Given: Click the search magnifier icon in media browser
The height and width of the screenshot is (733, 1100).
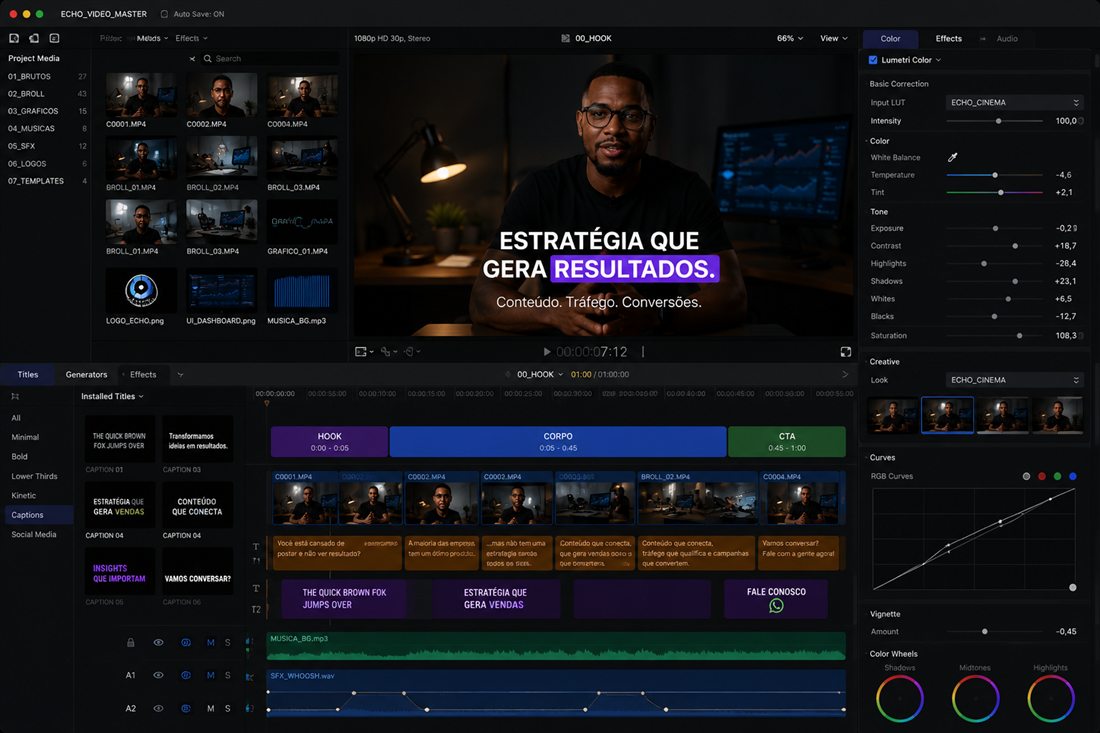Looking at the screenshot, I should click(208, 59).
